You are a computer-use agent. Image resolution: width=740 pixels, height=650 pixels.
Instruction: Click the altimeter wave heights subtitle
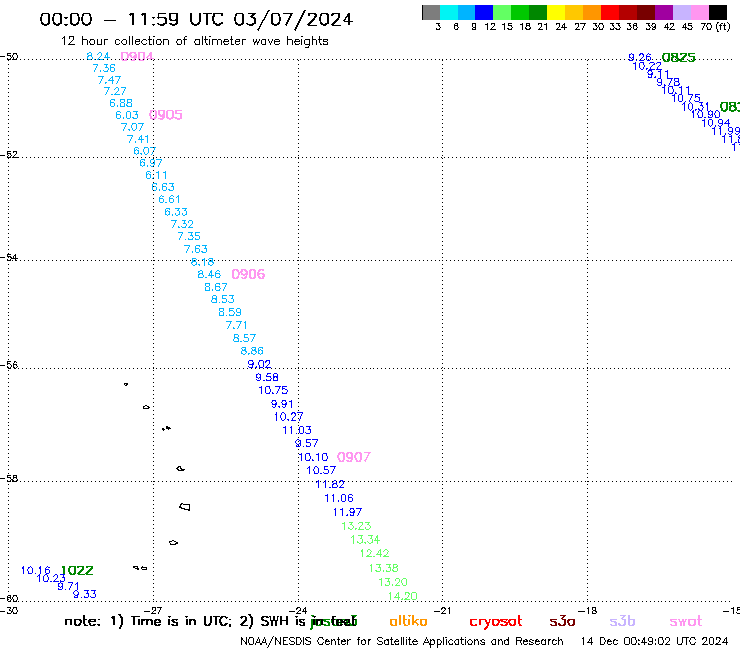194,42
